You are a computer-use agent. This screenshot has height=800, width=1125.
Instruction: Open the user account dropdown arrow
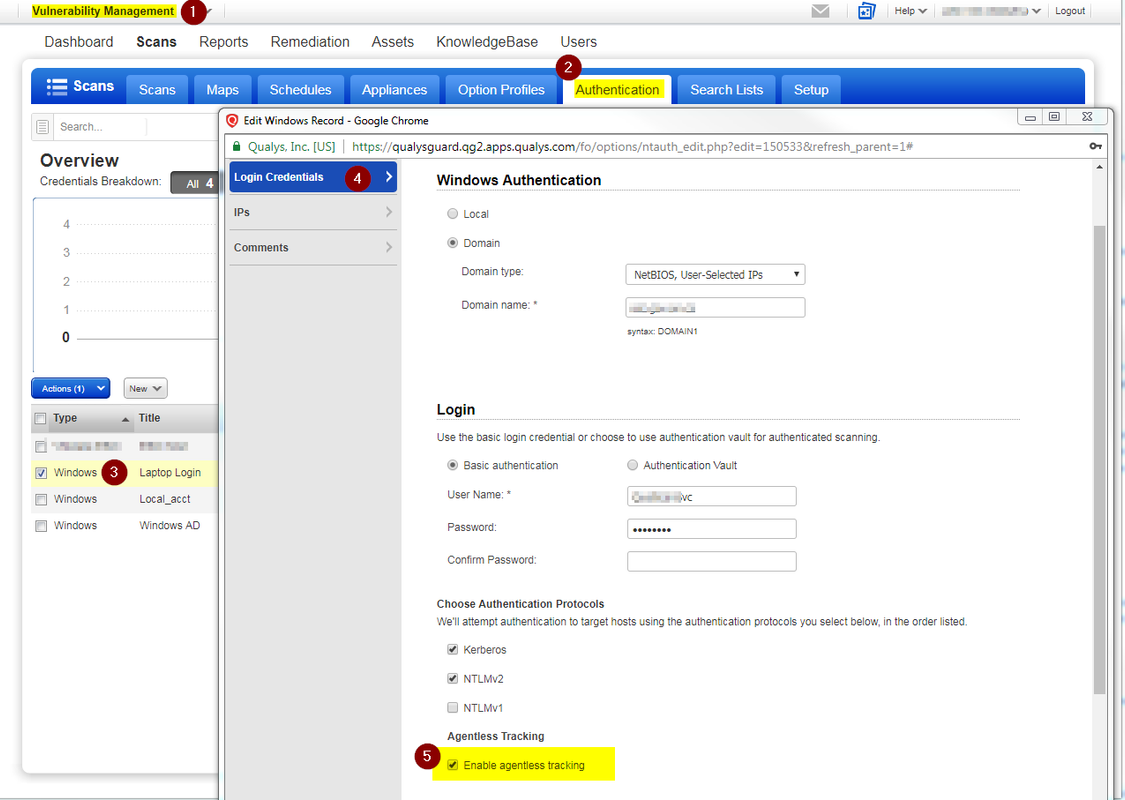pos(1036,11)
